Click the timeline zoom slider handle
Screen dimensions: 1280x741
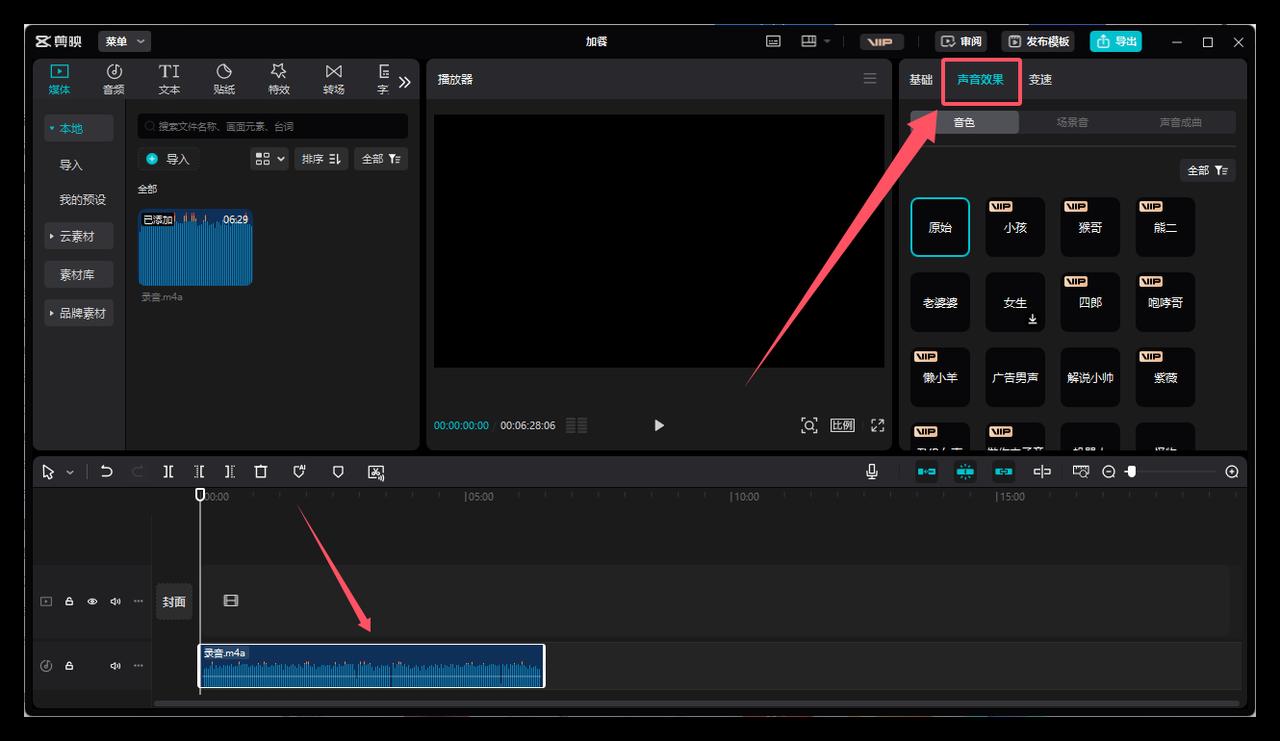tap(1131, 472)
